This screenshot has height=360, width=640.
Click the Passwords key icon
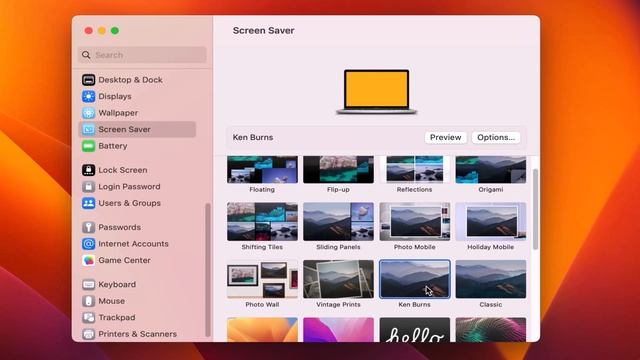point(89,227)
